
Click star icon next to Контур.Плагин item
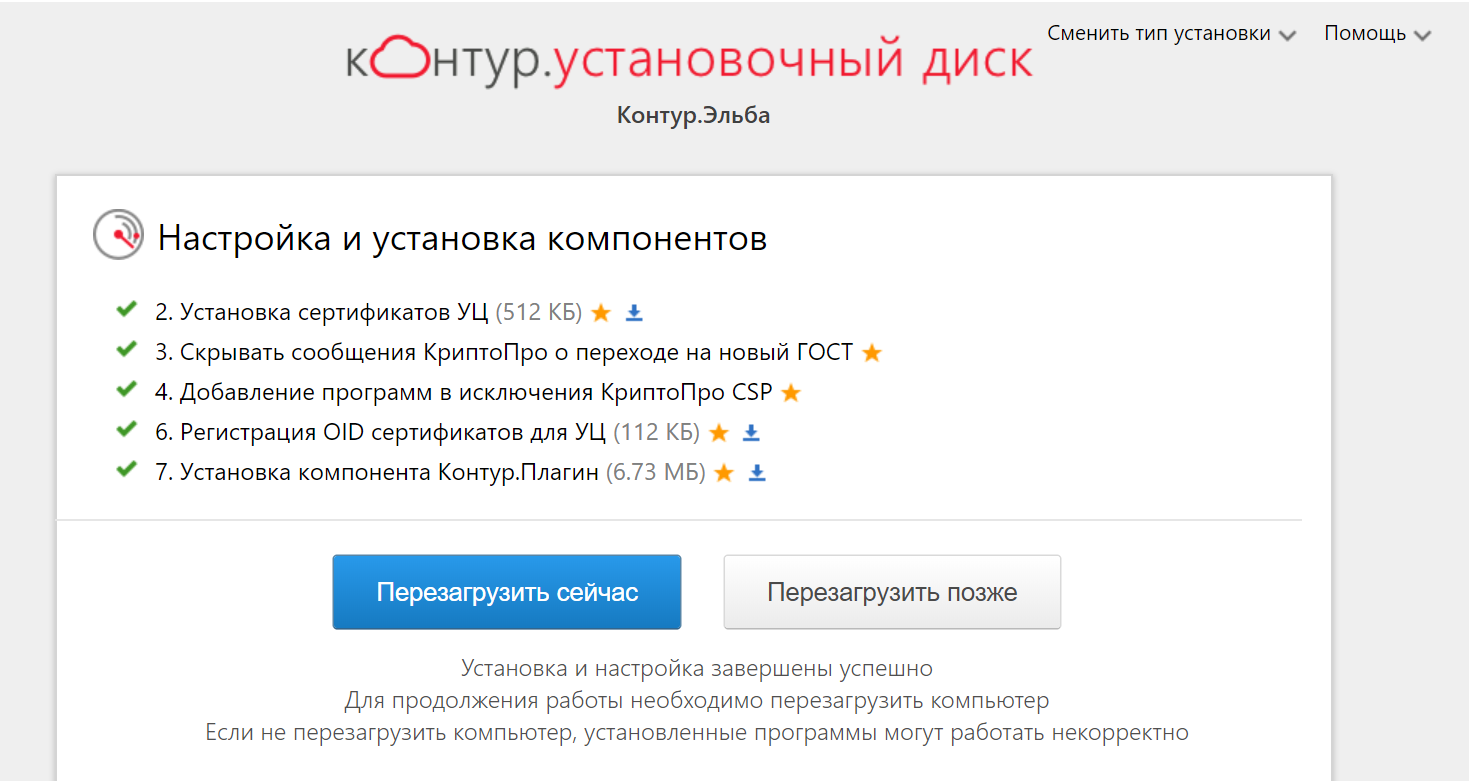[x=724, y=473]
